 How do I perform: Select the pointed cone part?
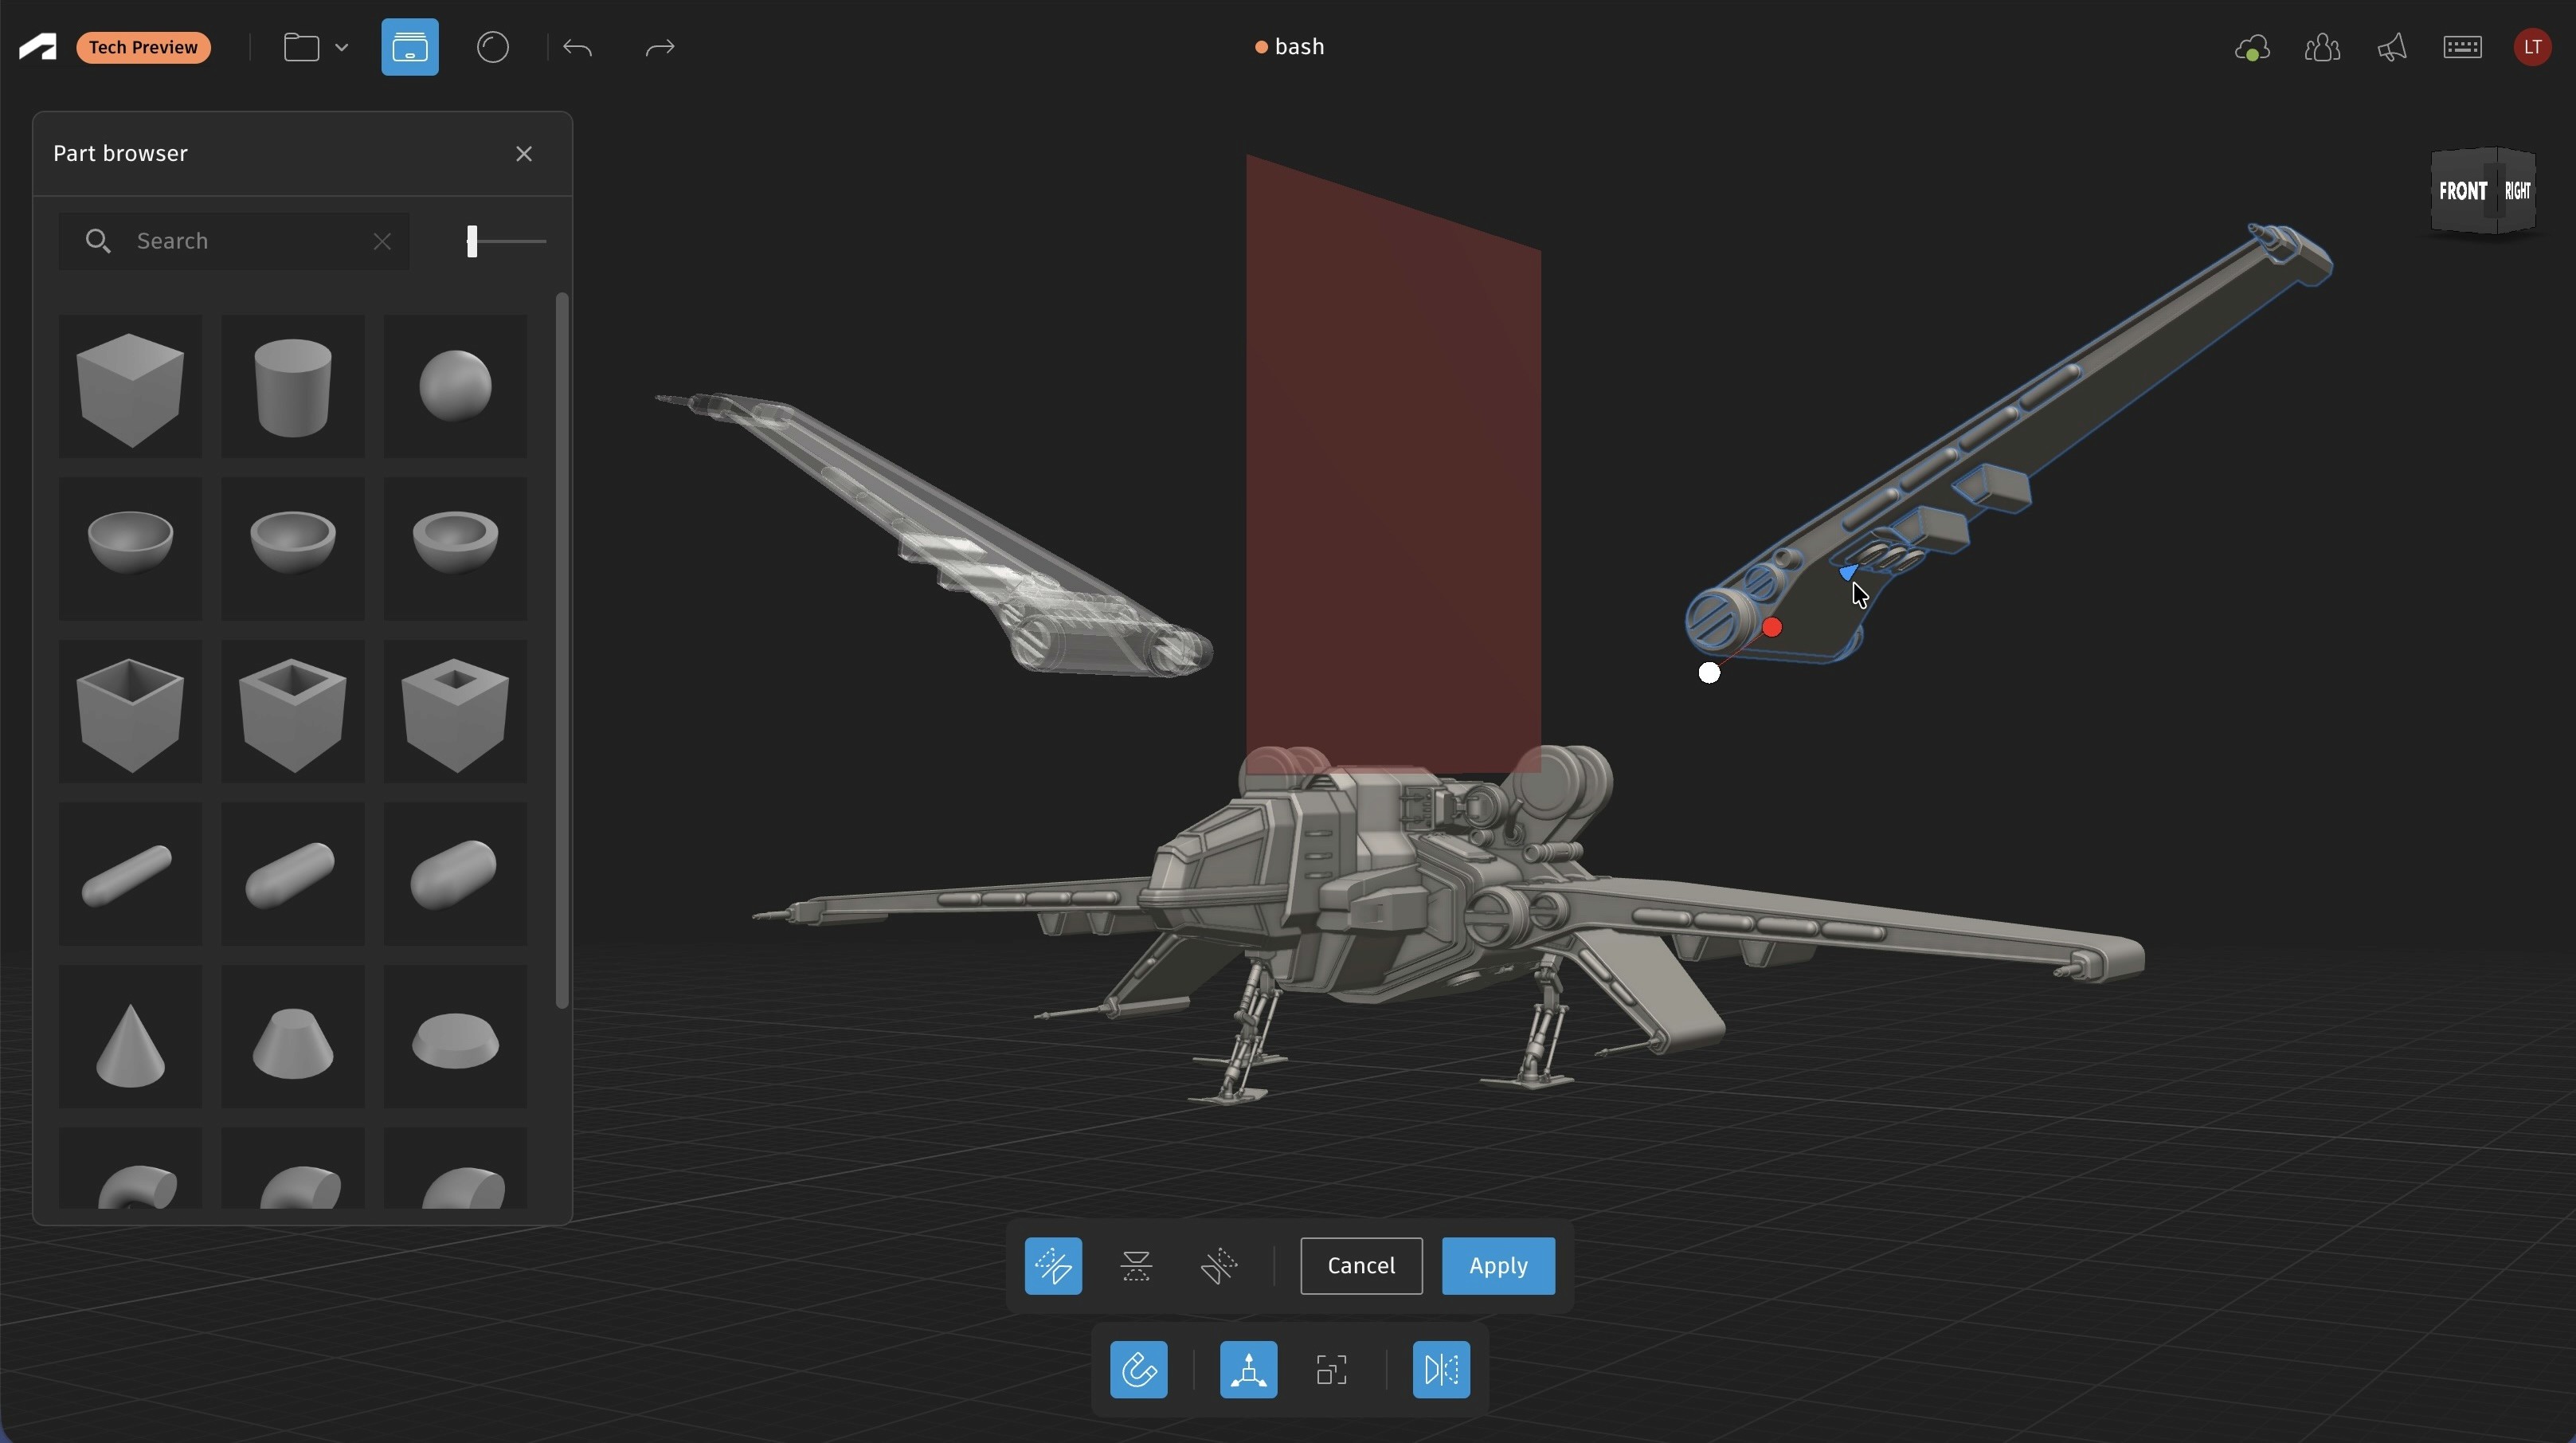(130, 1037)
